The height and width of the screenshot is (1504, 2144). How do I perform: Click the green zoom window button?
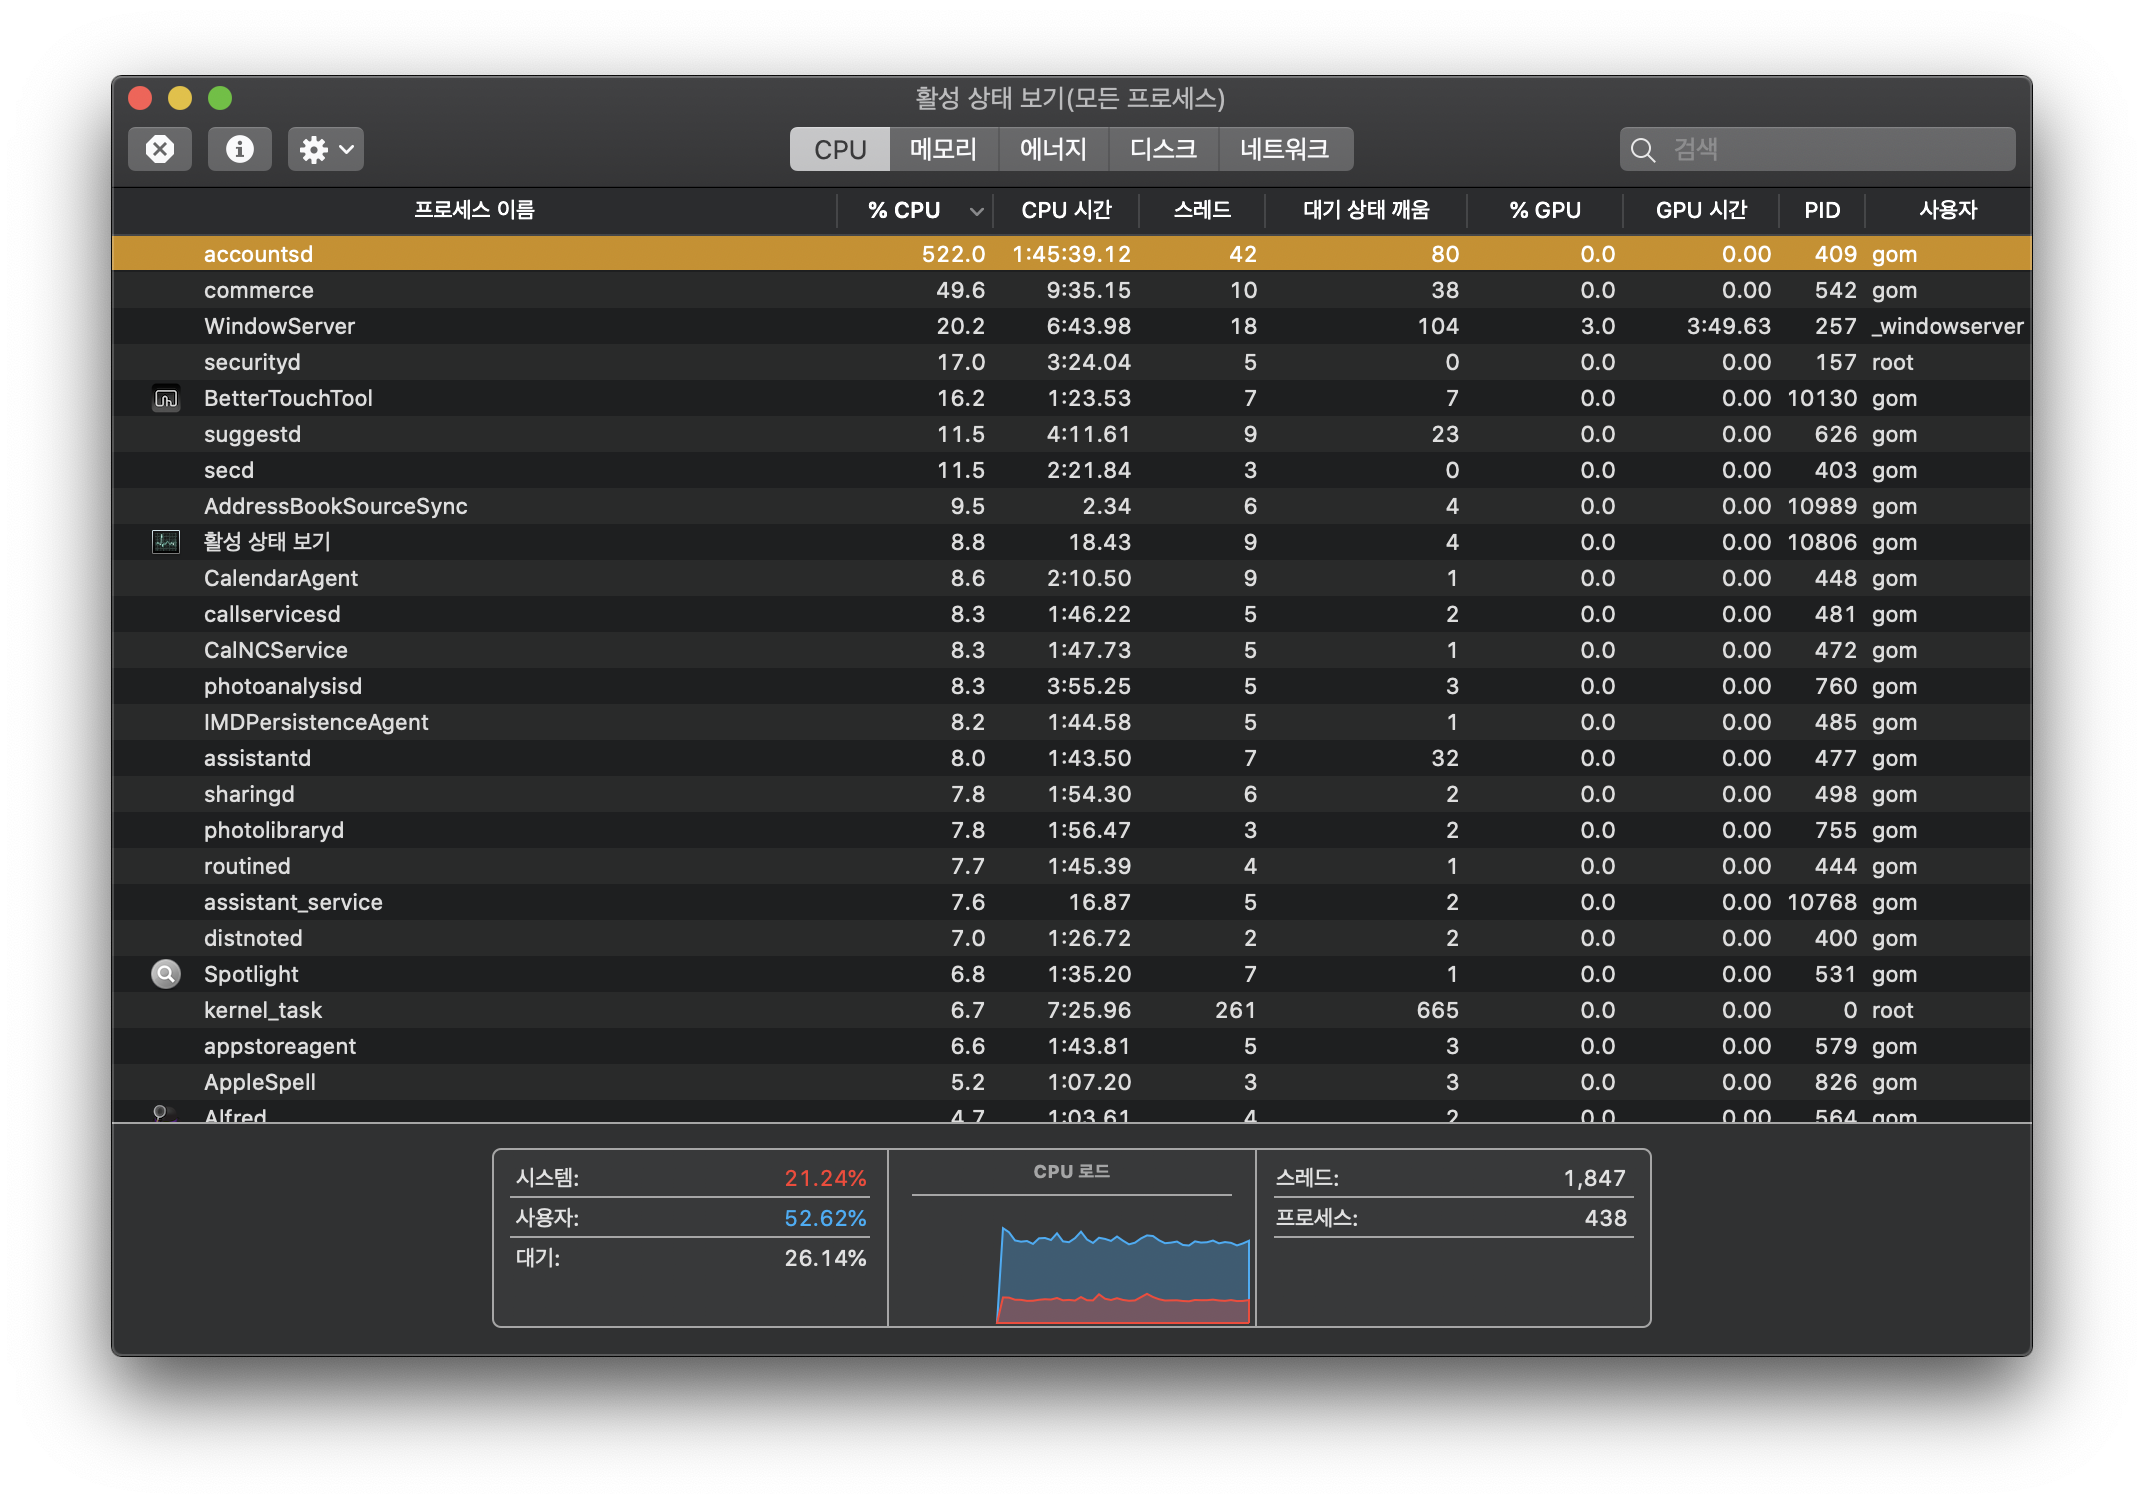click(220, 98)
